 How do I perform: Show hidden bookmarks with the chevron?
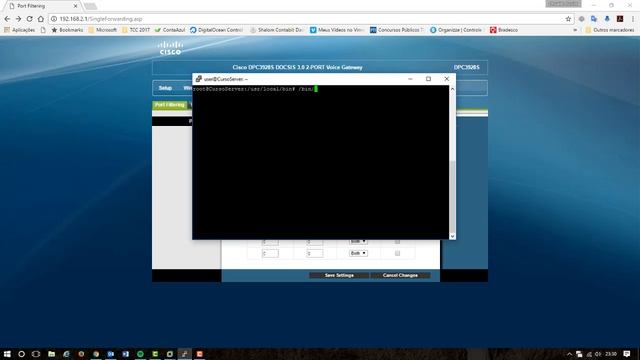coord(575,30)
